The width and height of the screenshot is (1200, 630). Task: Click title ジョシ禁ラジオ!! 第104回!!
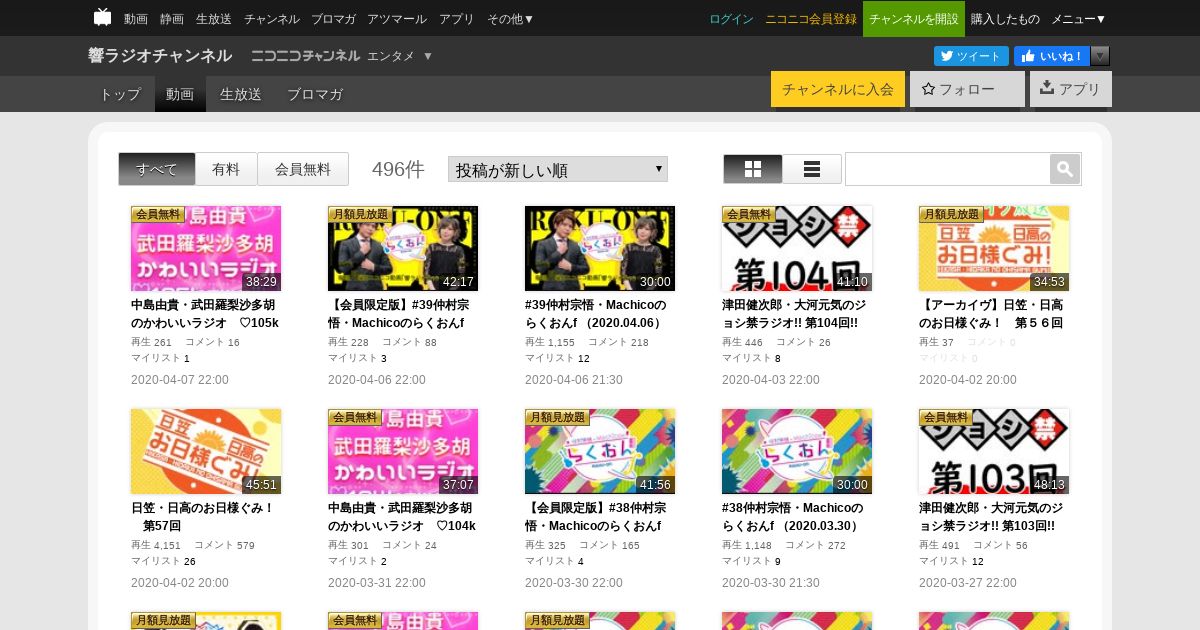pos(794,314)
